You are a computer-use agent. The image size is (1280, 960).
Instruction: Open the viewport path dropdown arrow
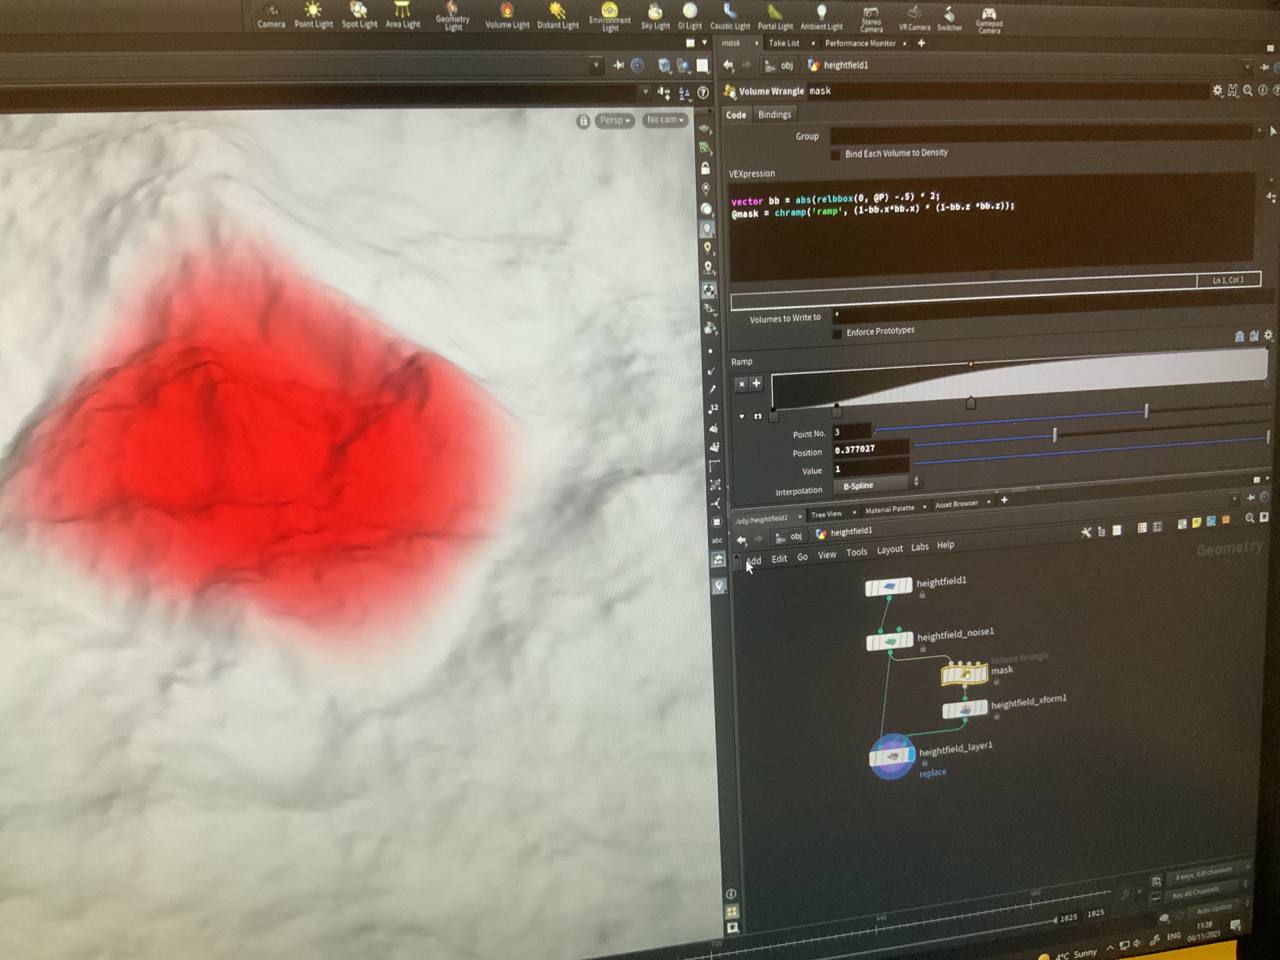click(x=596, y=65)
